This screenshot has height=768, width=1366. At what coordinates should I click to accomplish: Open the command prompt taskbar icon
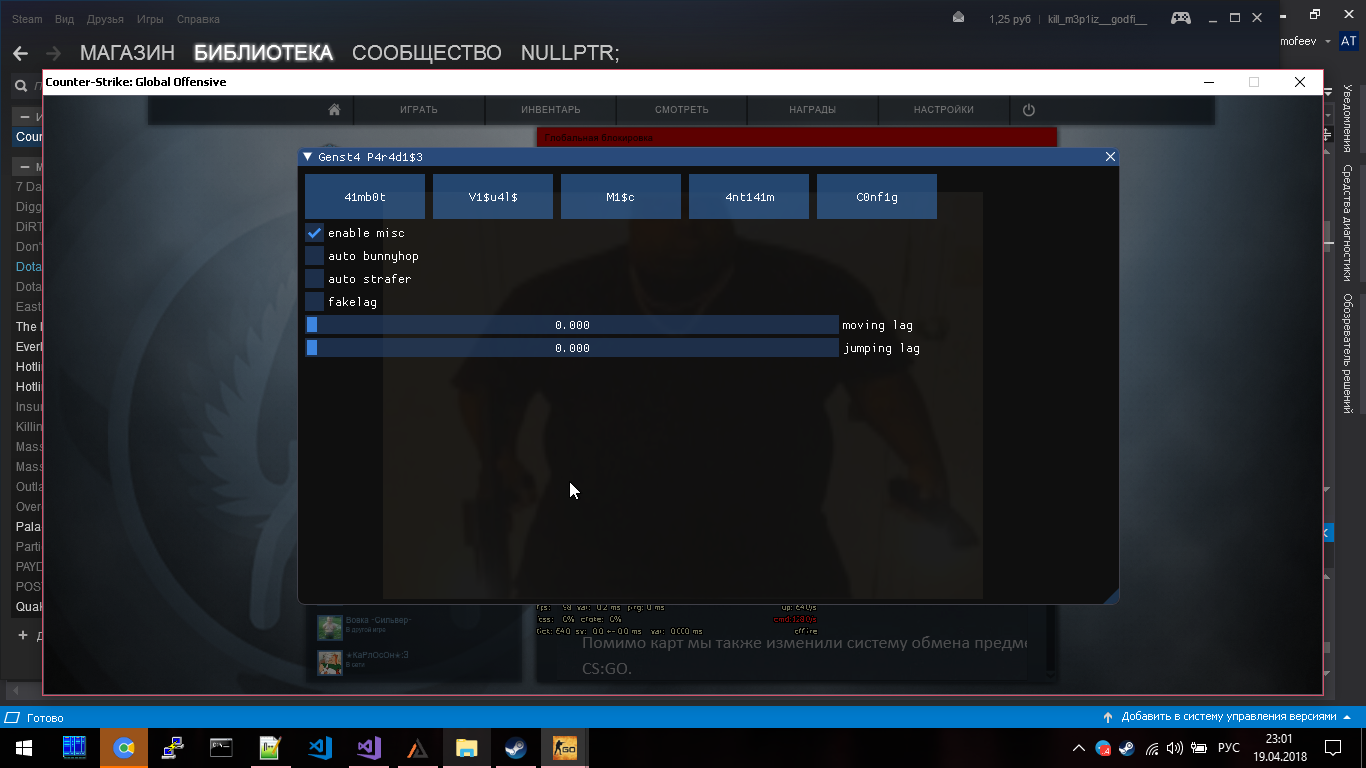pyautogui.click(x=221, y=748)
